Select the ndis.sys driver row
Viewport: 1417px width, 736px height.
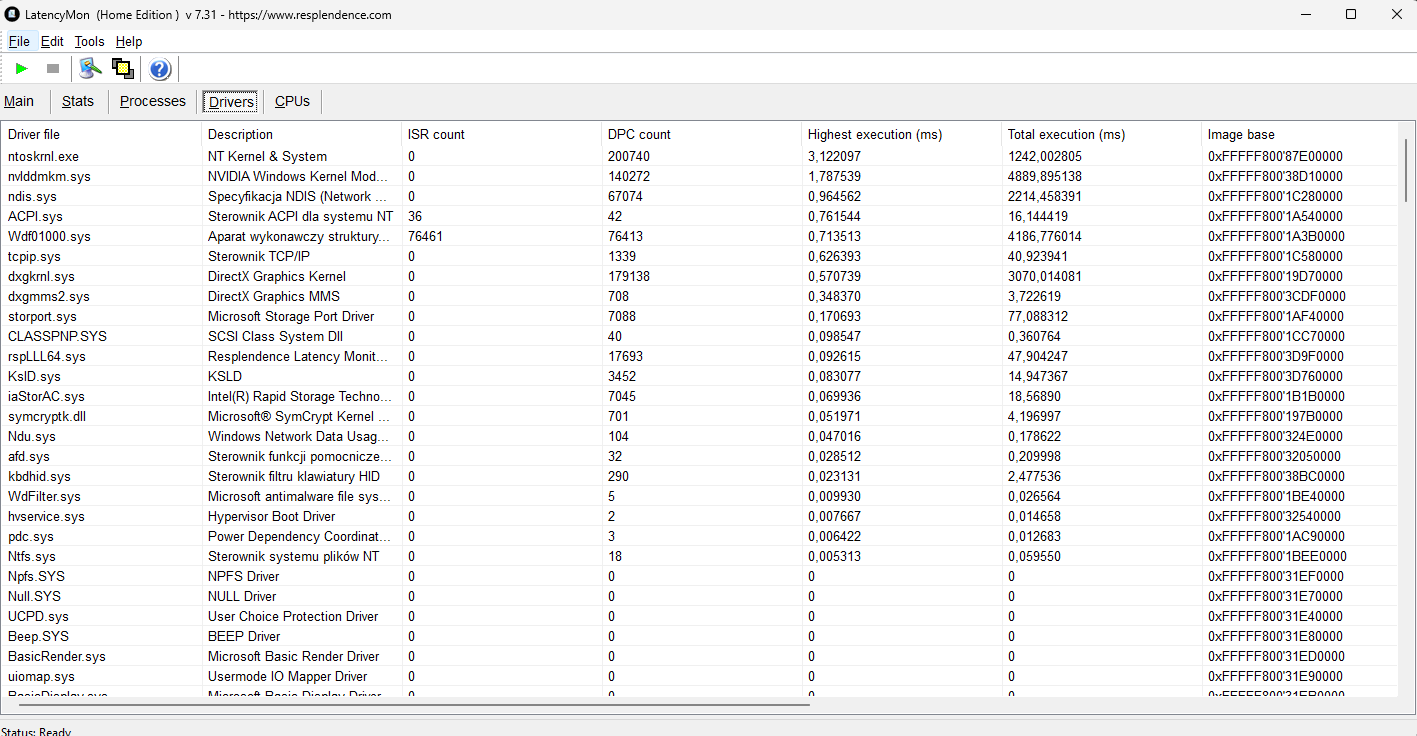click(700, 196)
